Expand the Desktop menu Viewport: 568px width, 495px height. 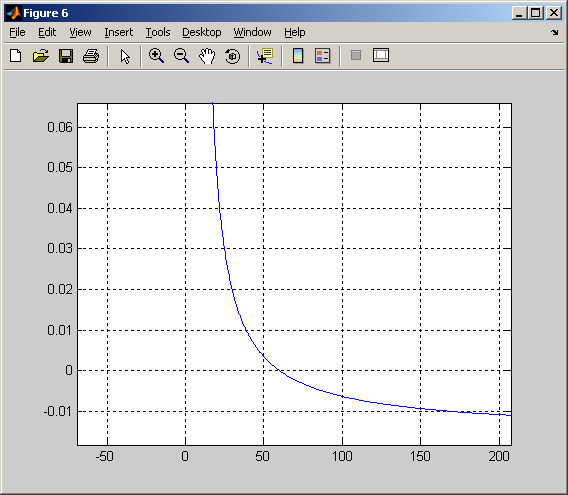[x=202, y=32]
